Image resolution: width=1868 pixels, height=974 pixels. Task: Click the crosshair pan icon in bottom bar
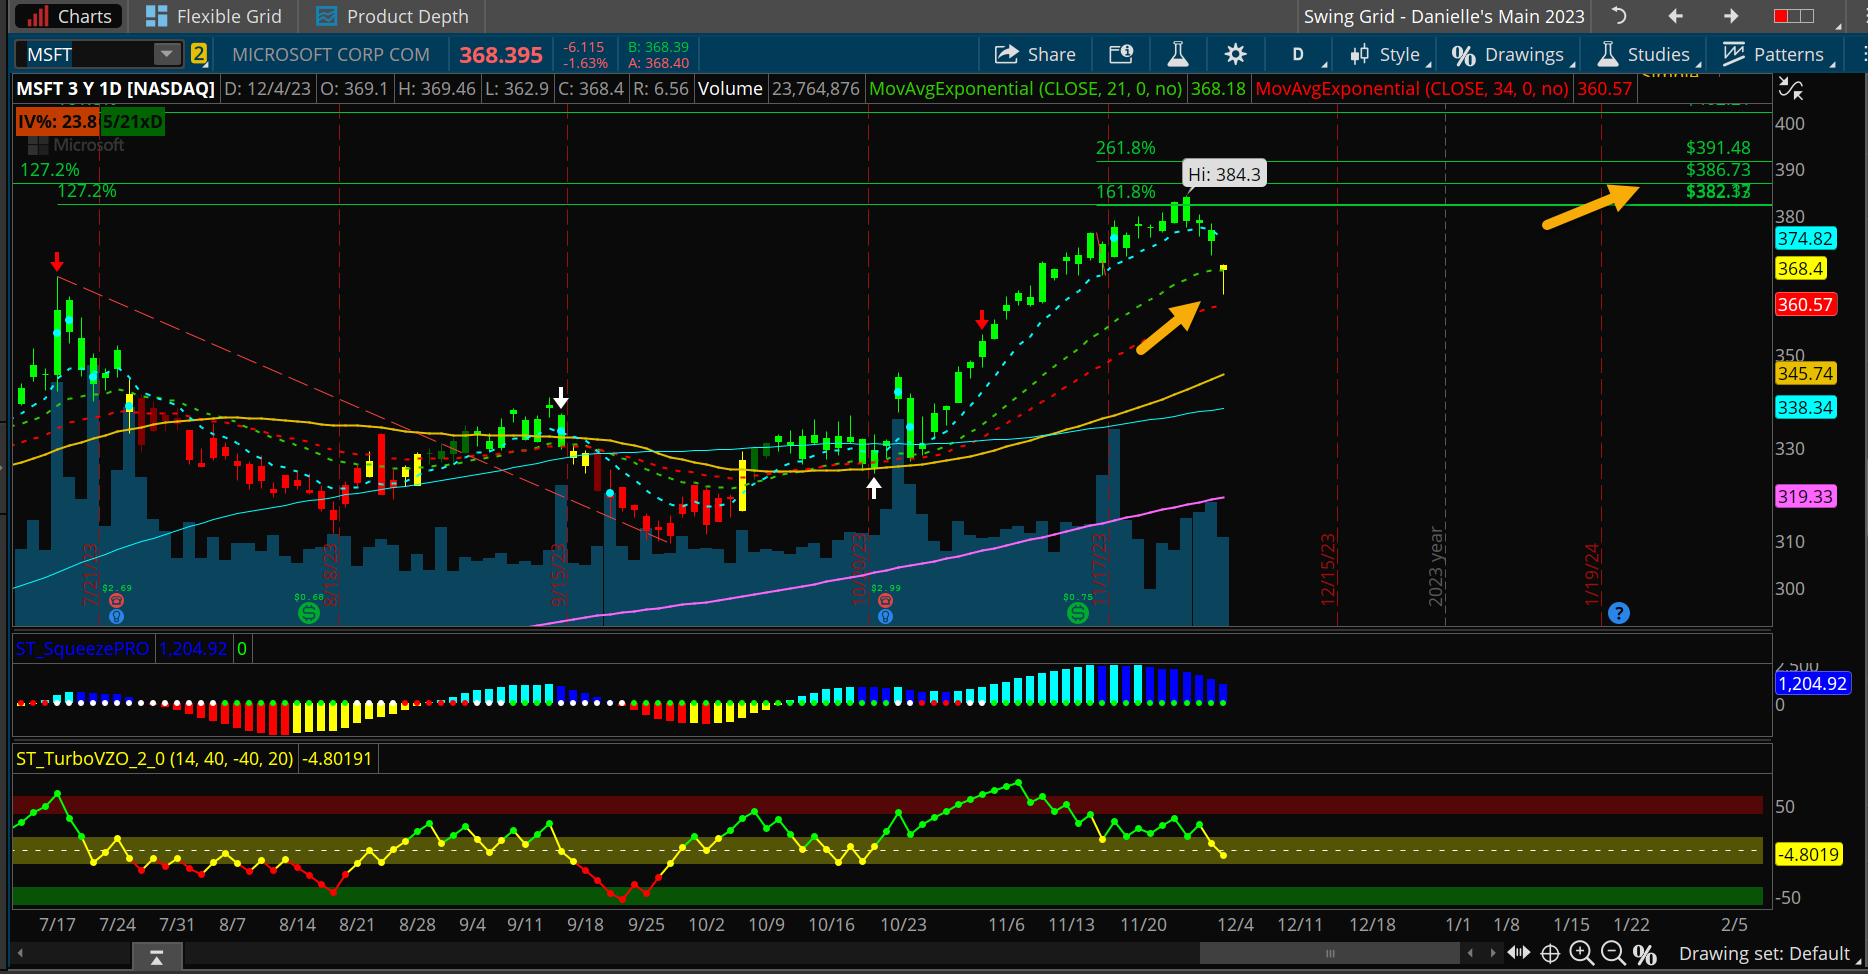pyautogui.click(x=1549, y=954)
